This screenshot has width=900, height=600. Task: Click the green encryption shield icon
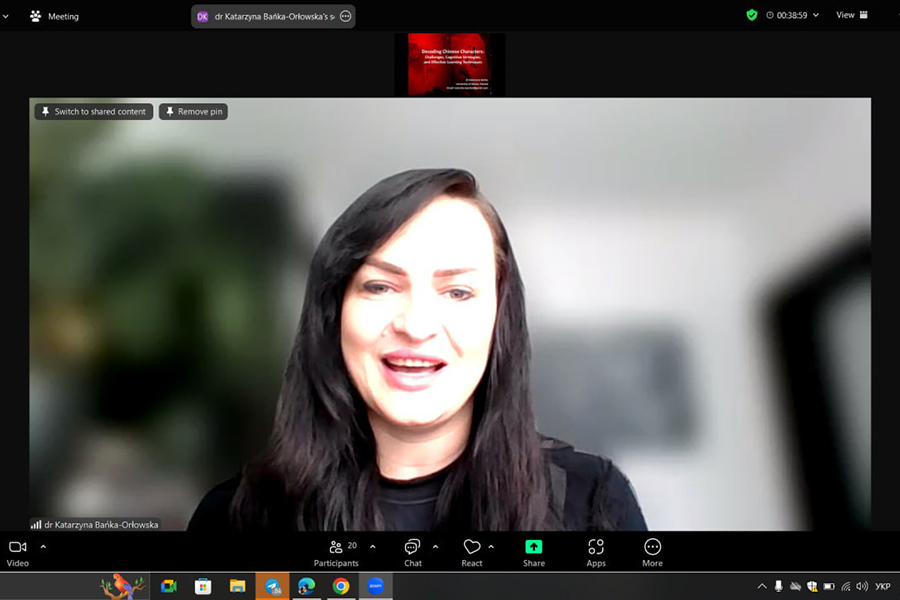tap(751, 16)
